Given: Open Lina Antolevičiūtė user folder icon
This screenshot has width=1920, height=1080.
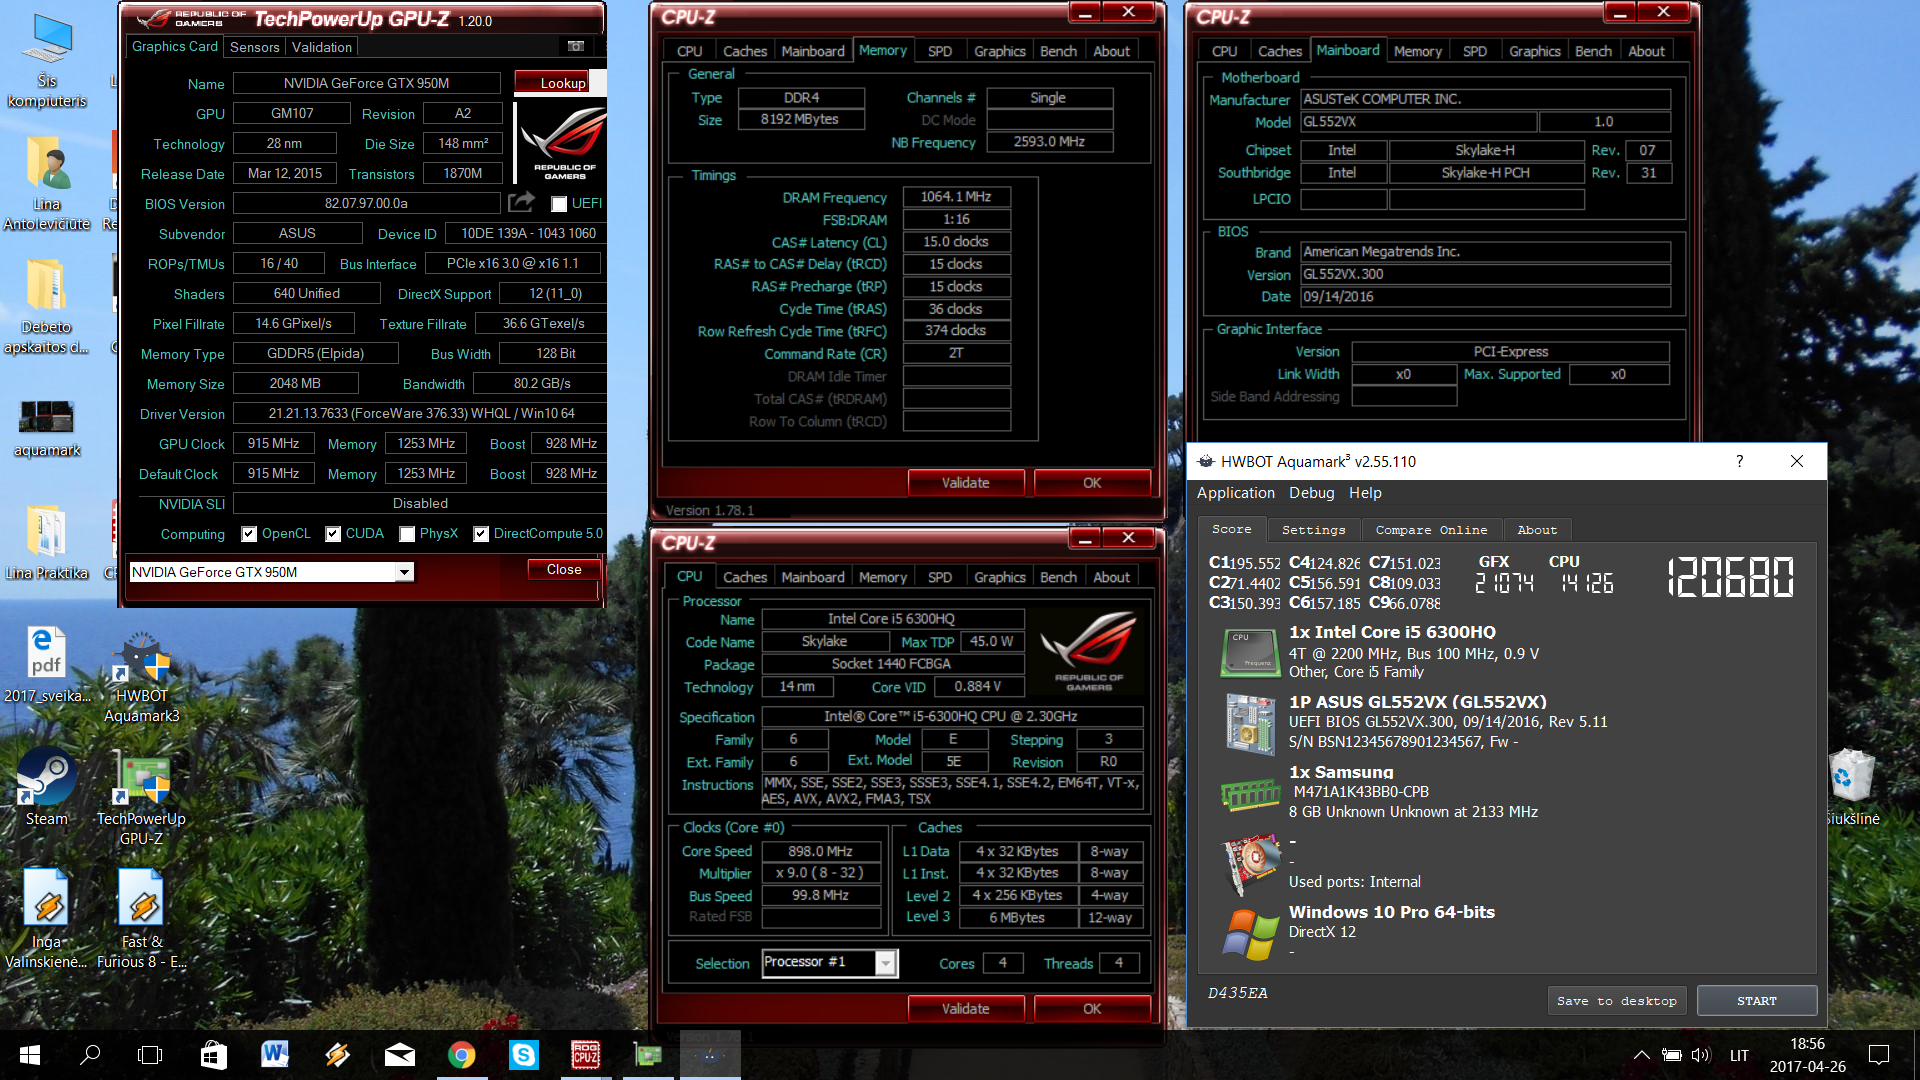Looking at the screenshot, I should pyautogui.click(x=47, y=184).
